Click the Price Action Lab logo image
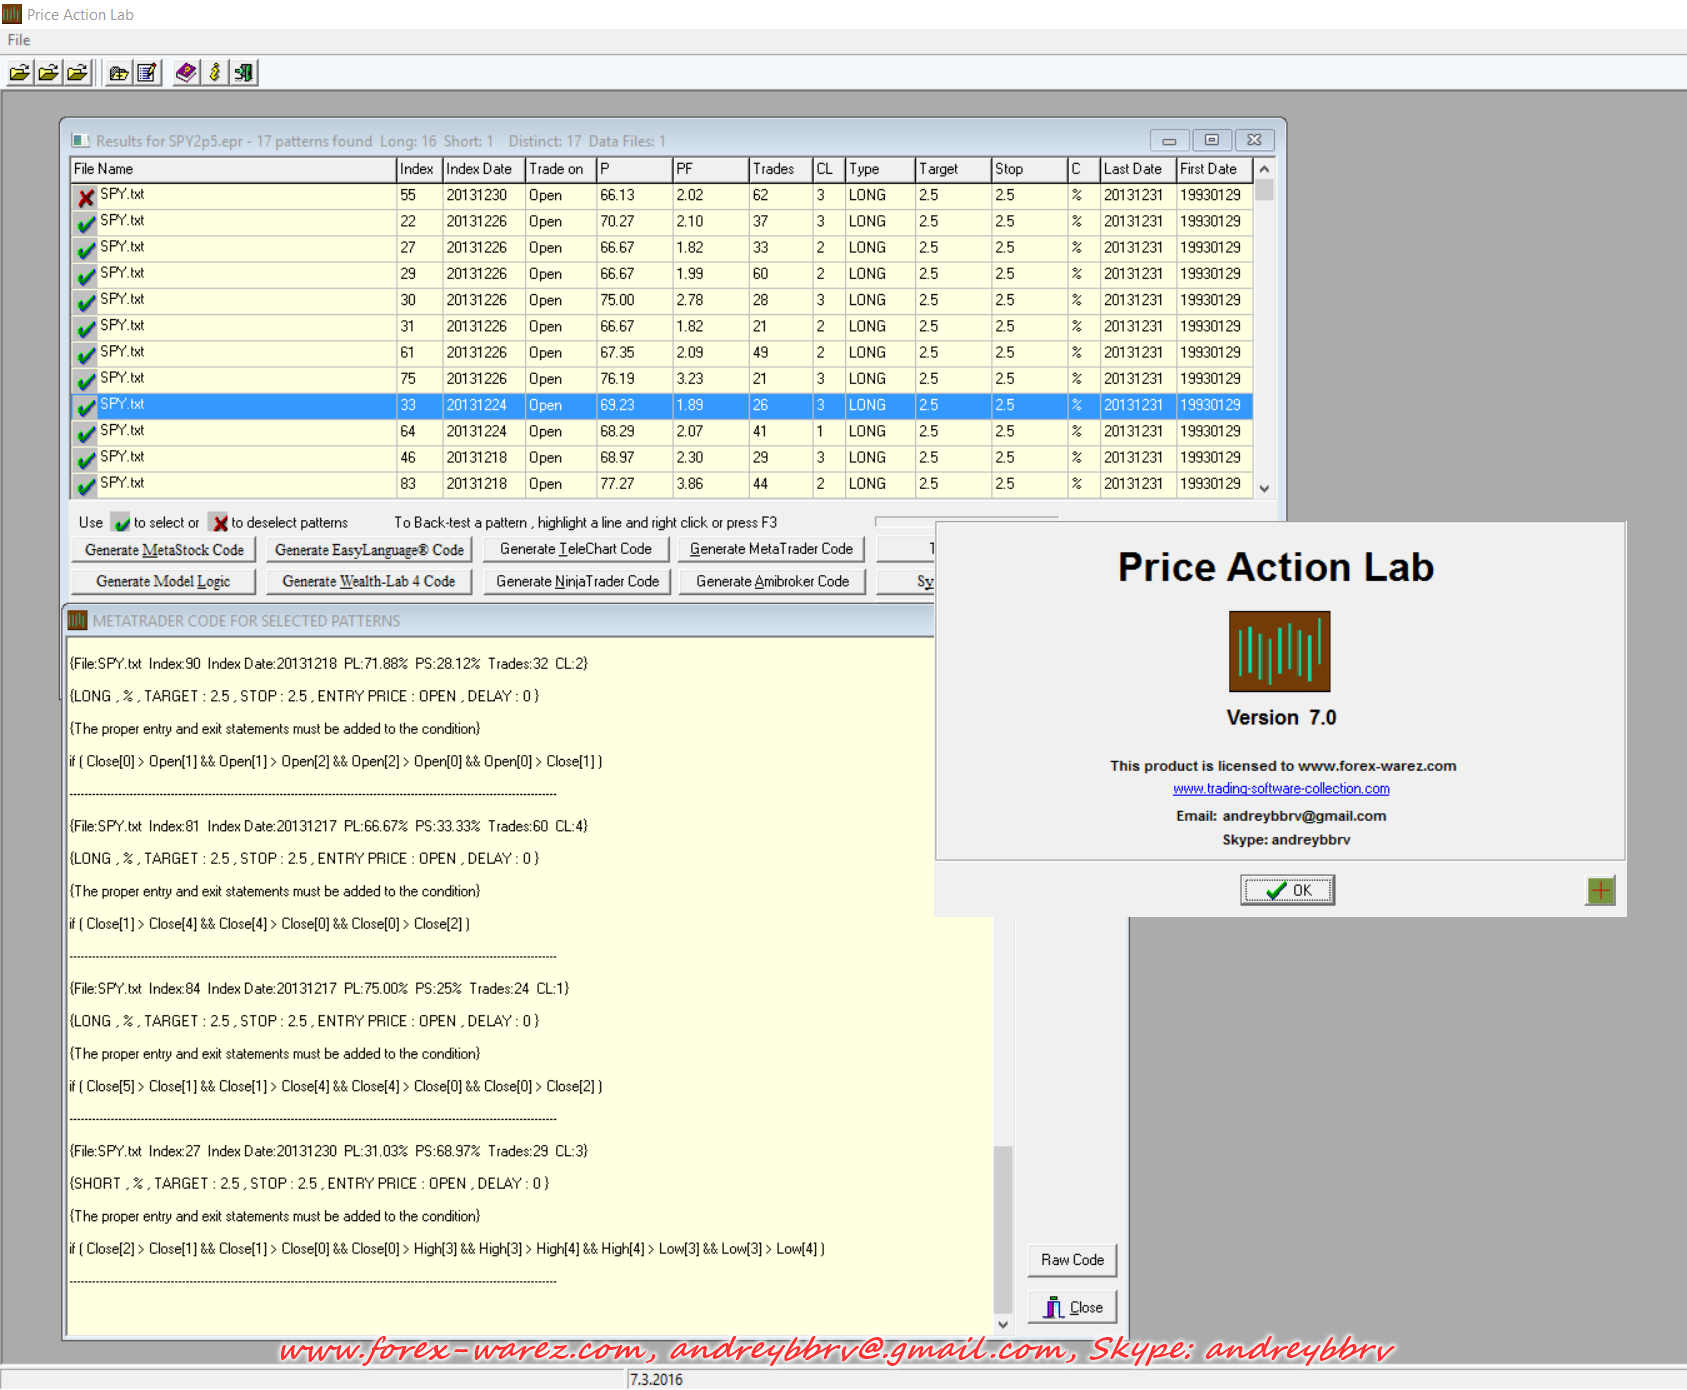This screenshot has height=1390, width=1687. [1279, 651]
